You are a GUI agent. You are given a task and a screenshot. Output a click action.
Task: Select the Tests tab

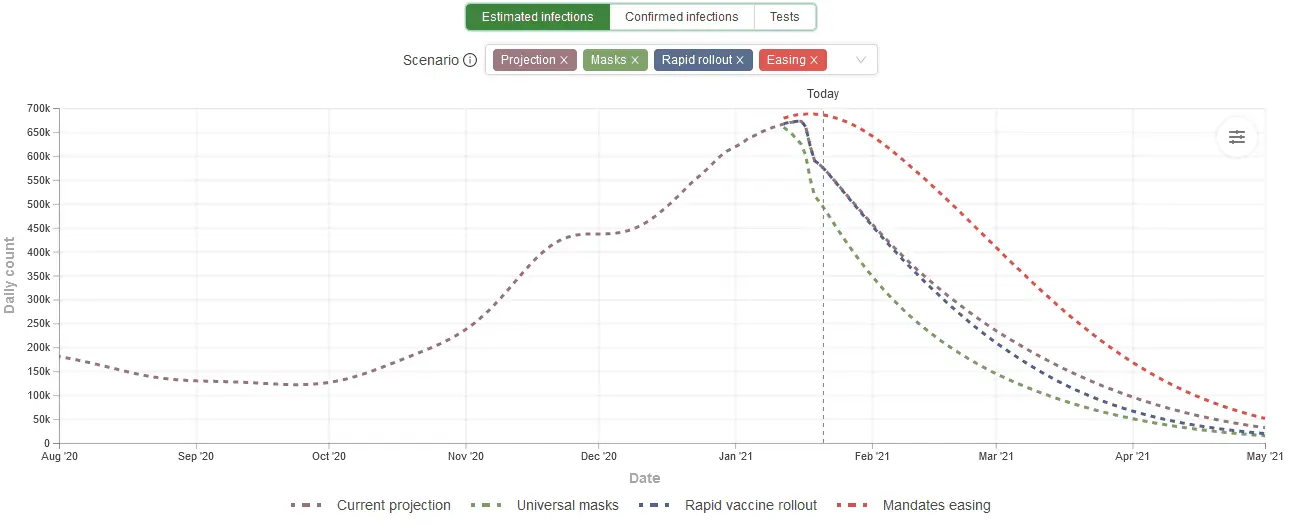point(785,17)
